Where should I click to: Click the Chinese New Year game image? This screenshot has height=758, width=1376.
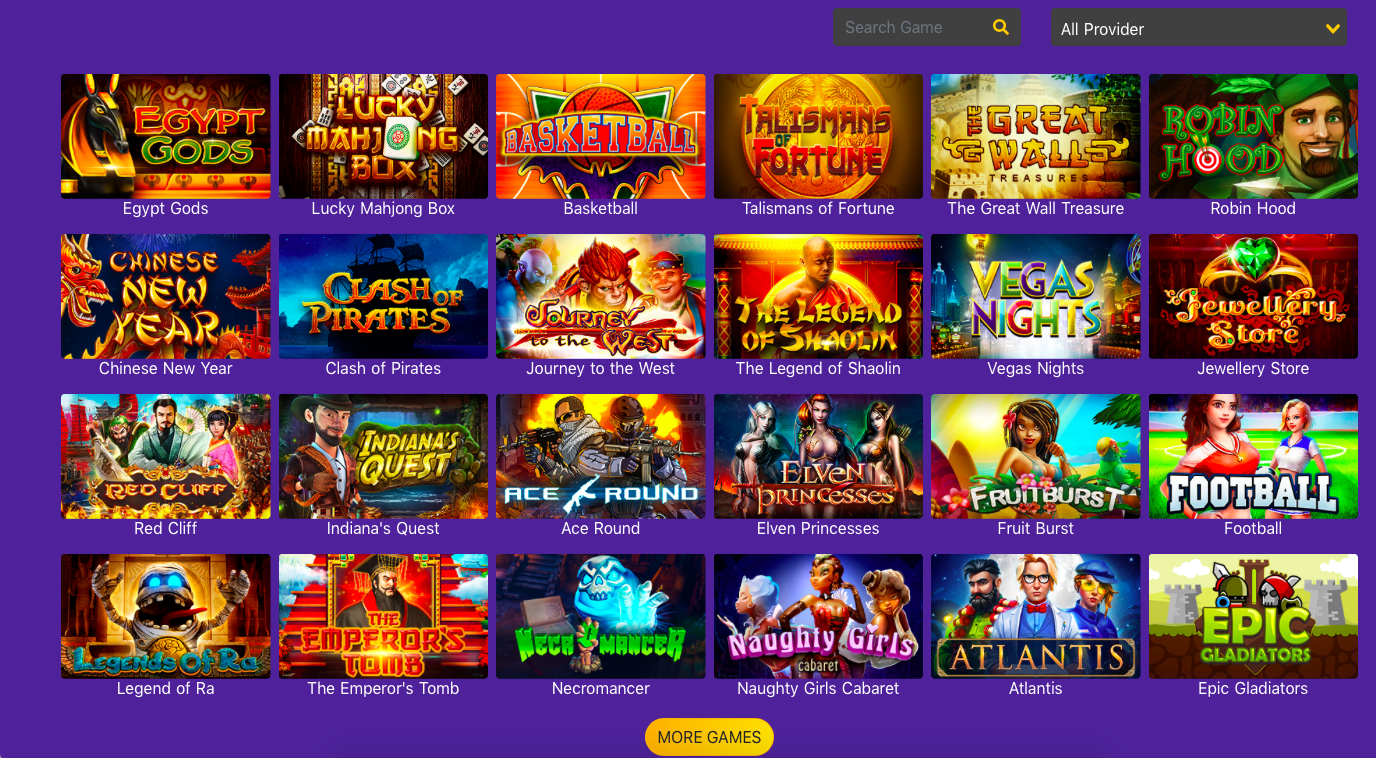pyautogui.click(x=166, y=296)
